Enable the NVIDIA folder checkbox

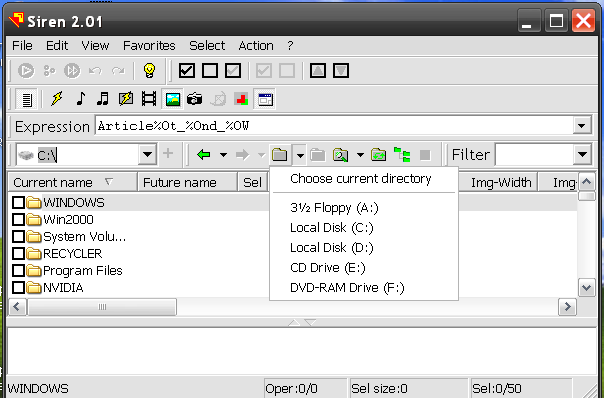[x=18, y=287]
